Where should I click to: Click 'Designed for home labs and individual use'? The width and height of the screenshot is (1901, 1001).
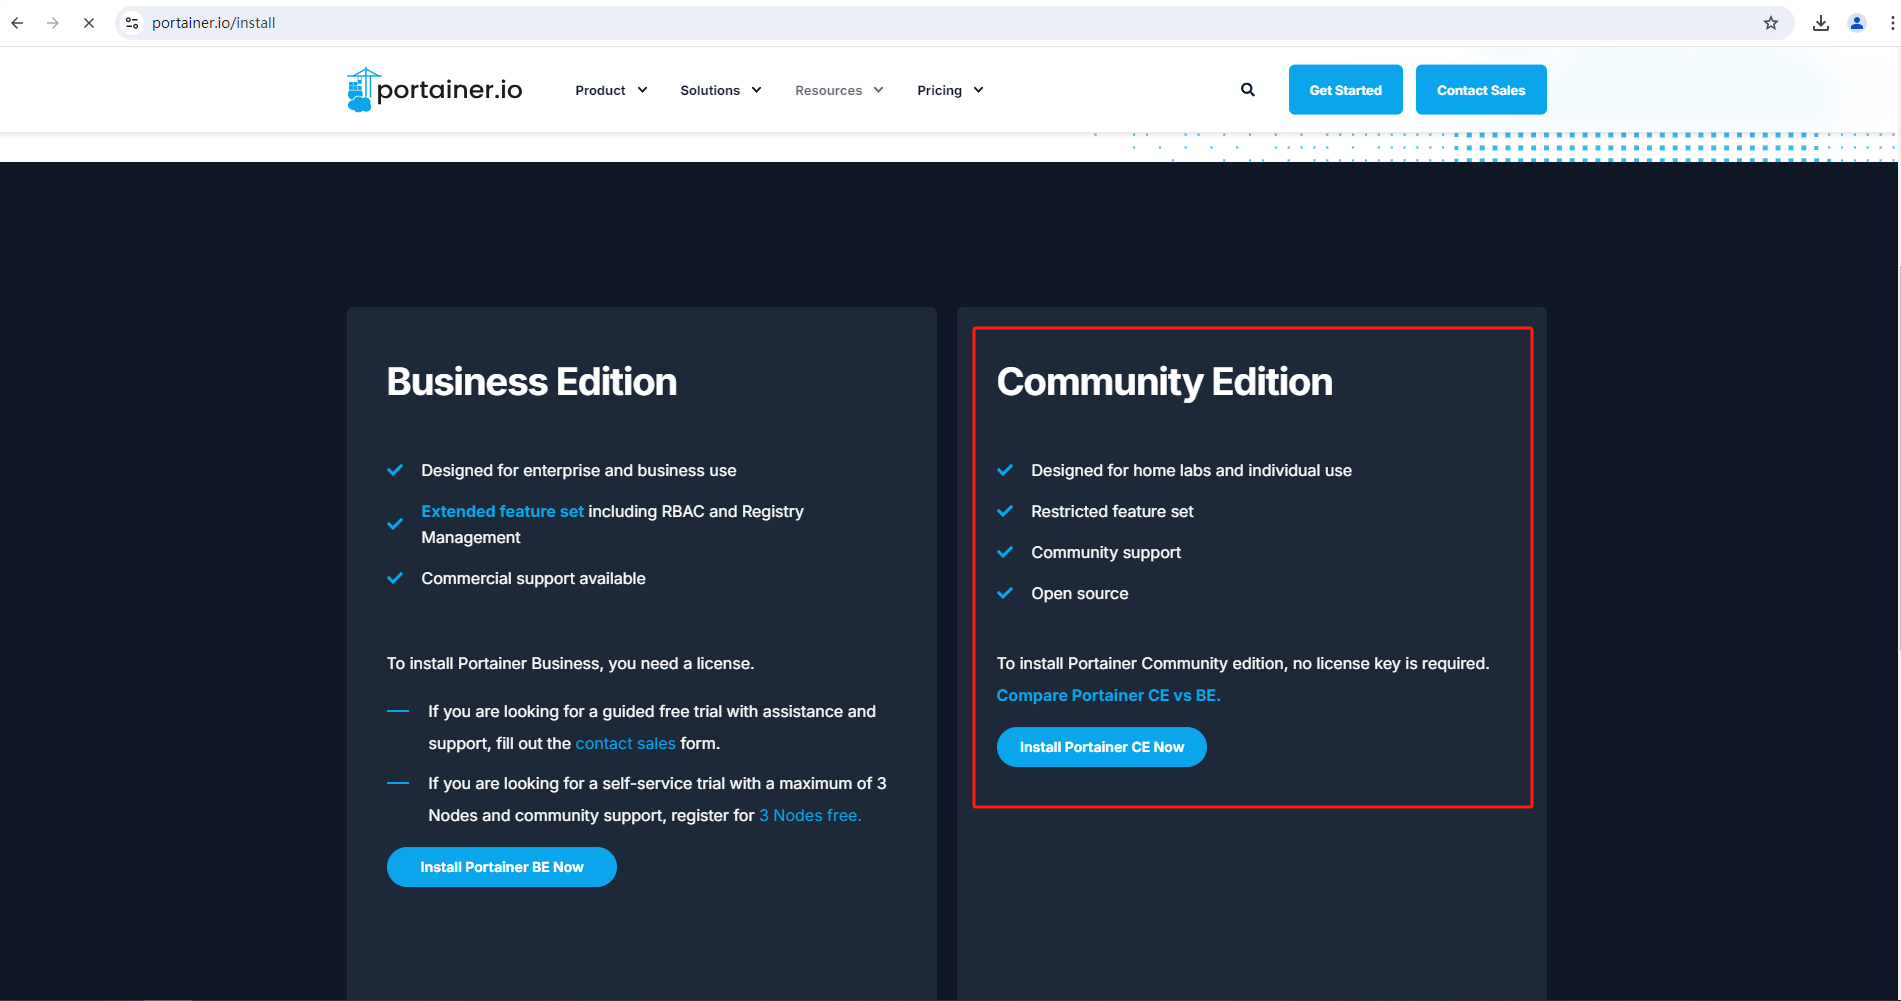tap(1191, 470)
